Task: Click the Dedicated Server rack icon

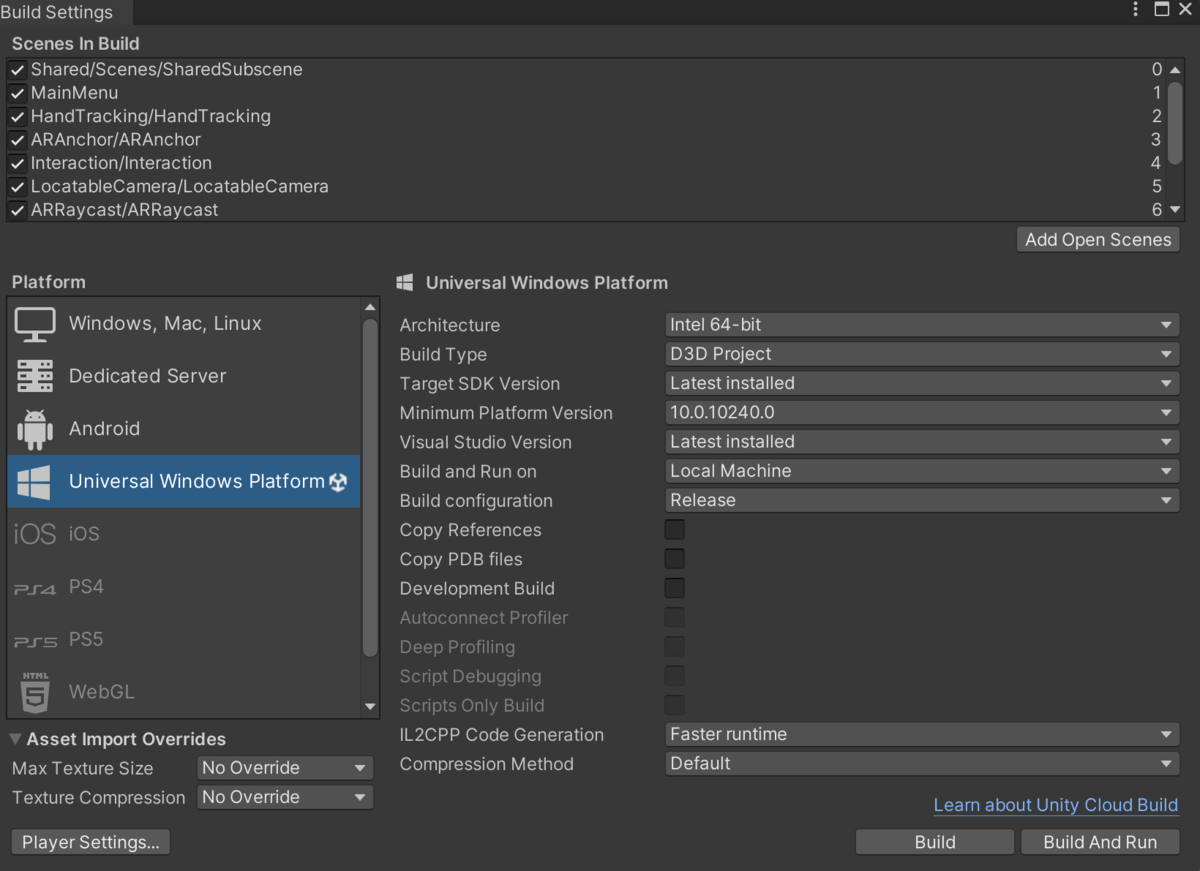Action: [x=35, y=376]
